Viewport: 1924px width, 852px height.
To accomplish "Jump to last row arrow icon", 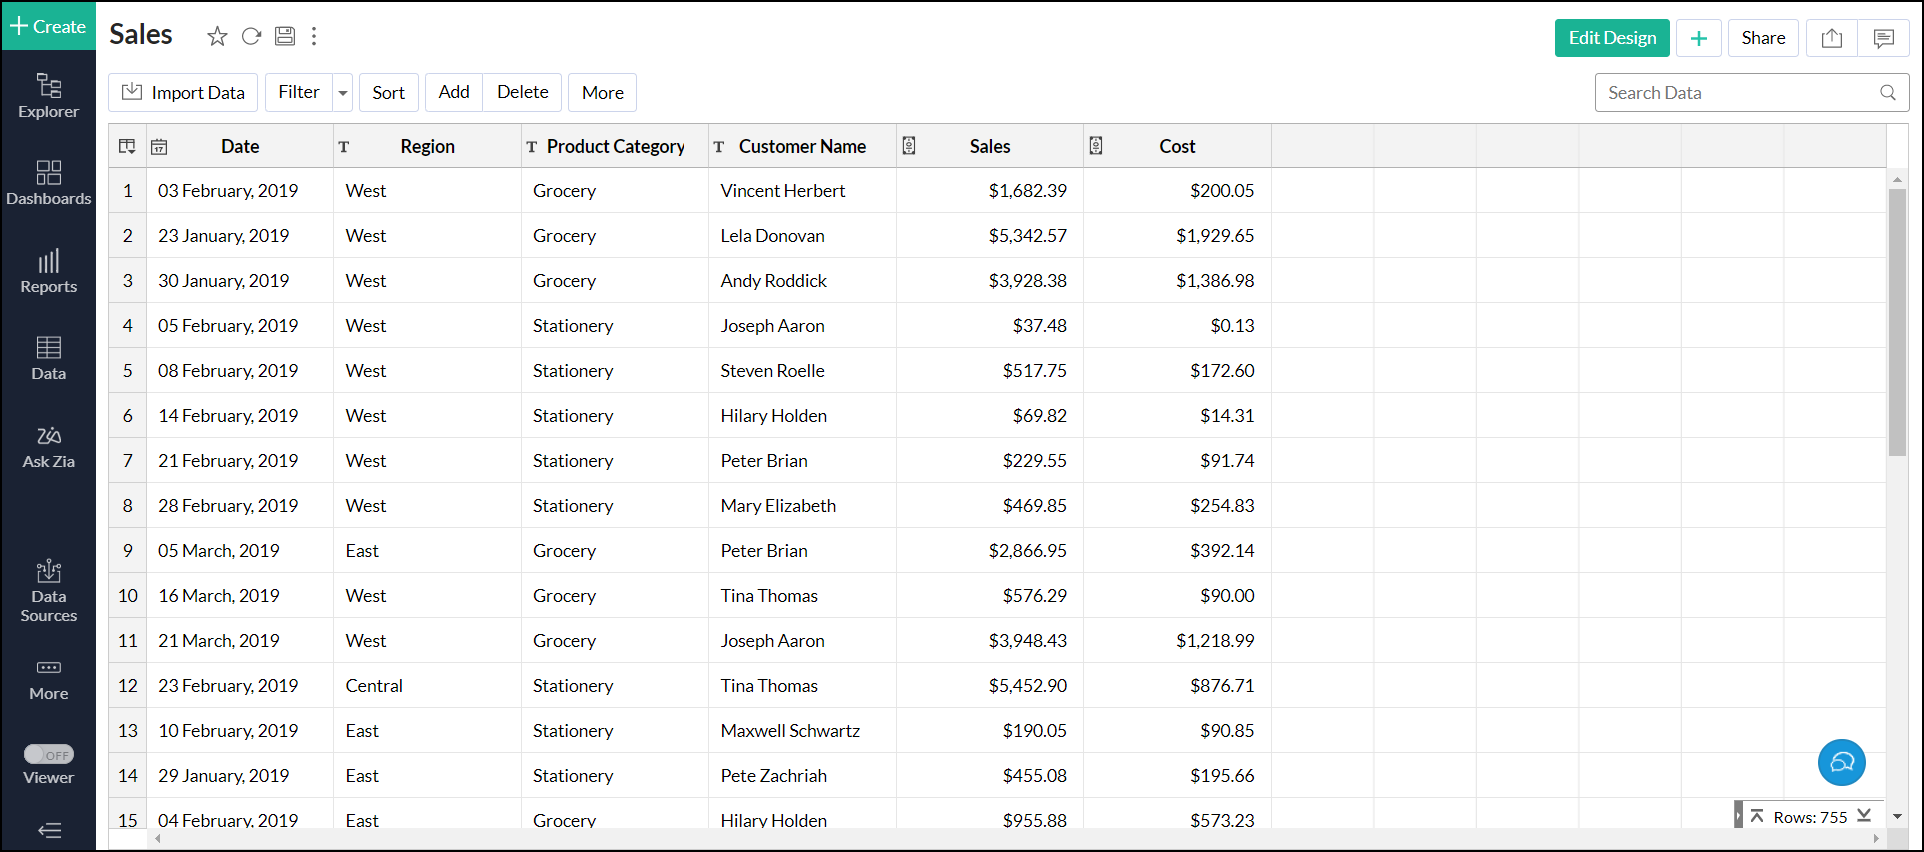I will [1864, 816].
